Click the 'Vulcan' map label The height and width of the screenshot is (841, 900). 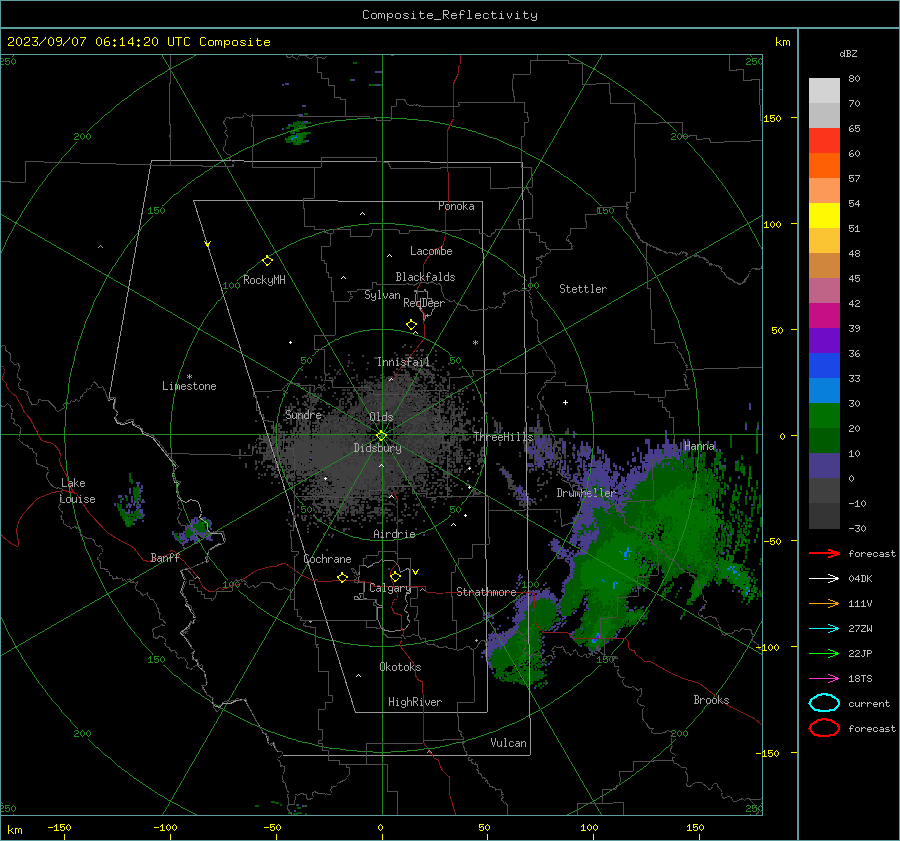coord(508,743)
